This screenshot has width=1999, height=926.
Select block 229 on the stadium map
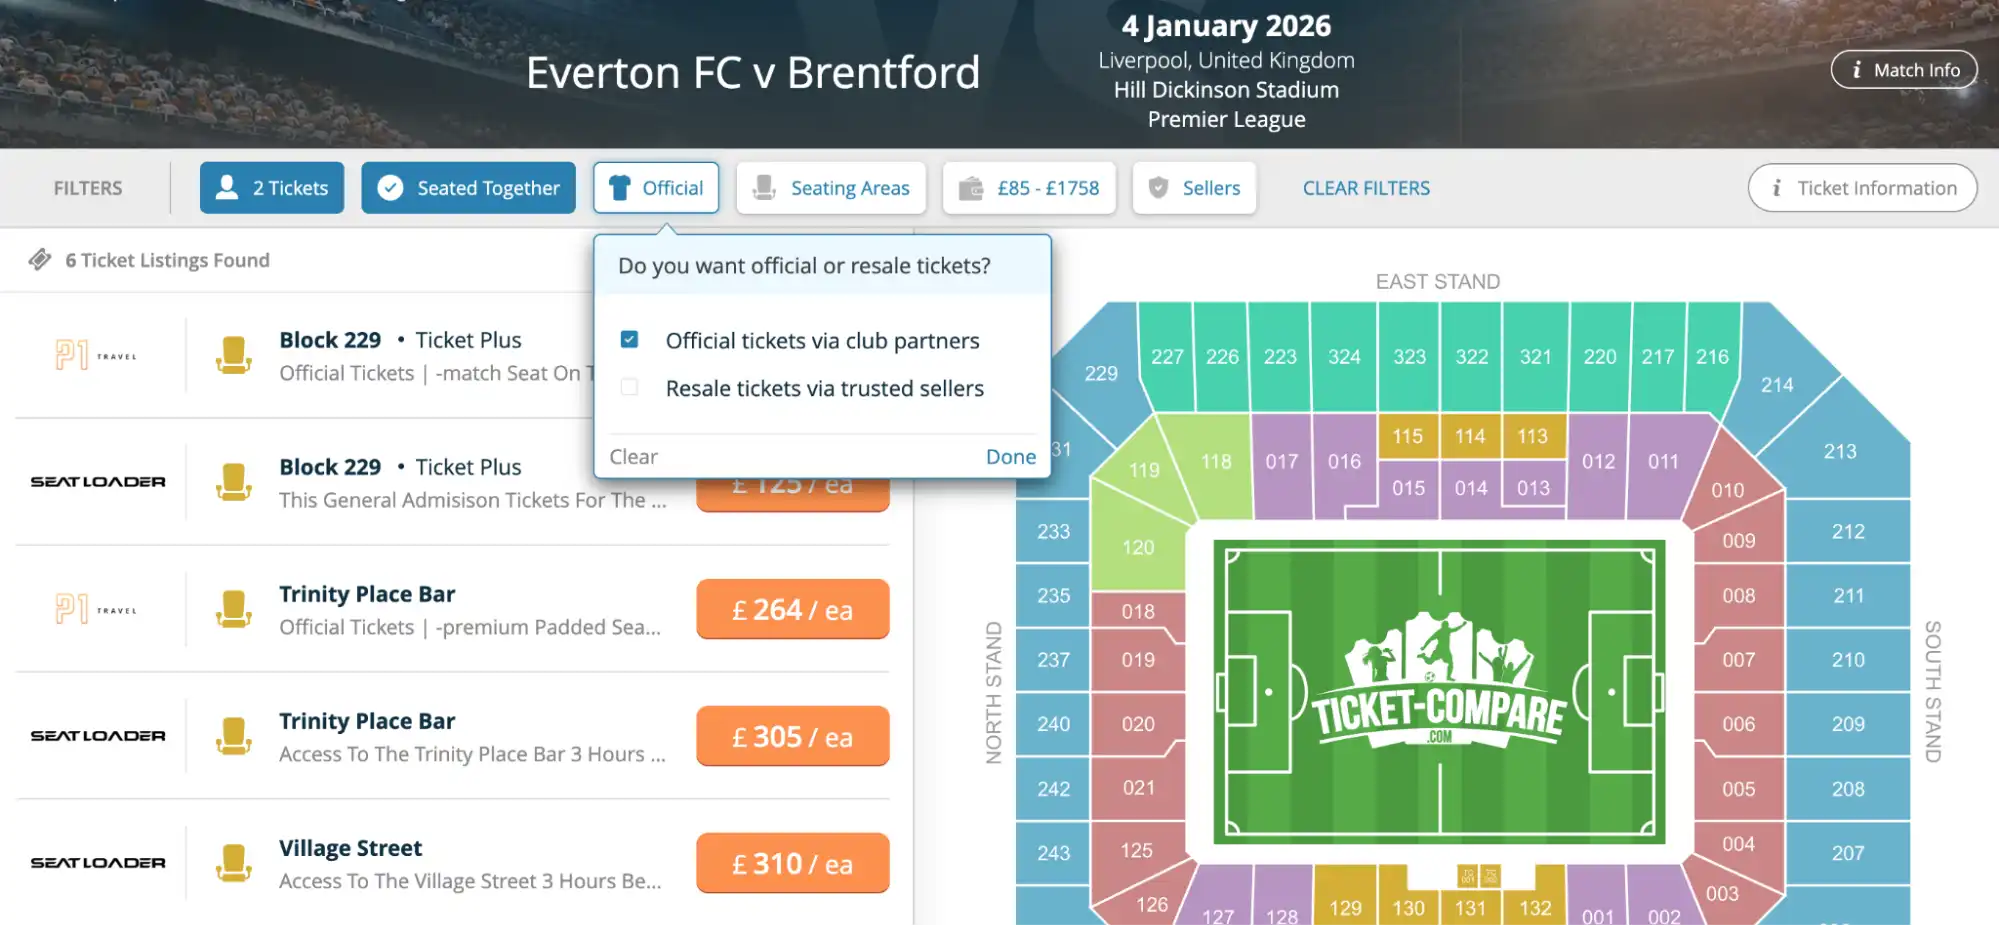coord(1100,373)
